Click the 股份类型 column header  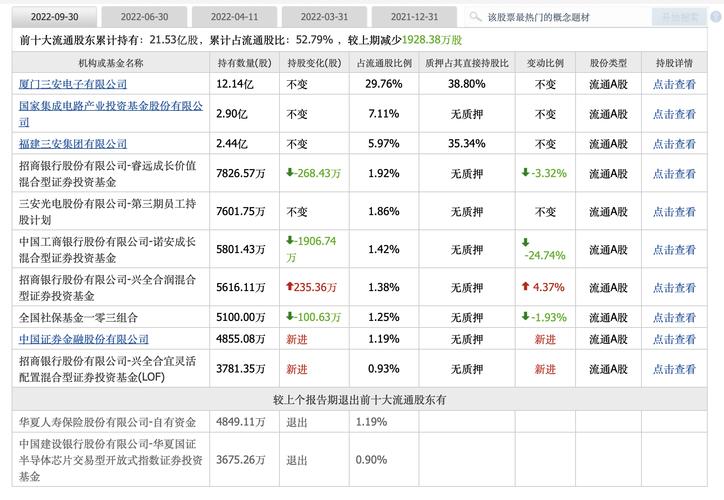pos(609,63)
